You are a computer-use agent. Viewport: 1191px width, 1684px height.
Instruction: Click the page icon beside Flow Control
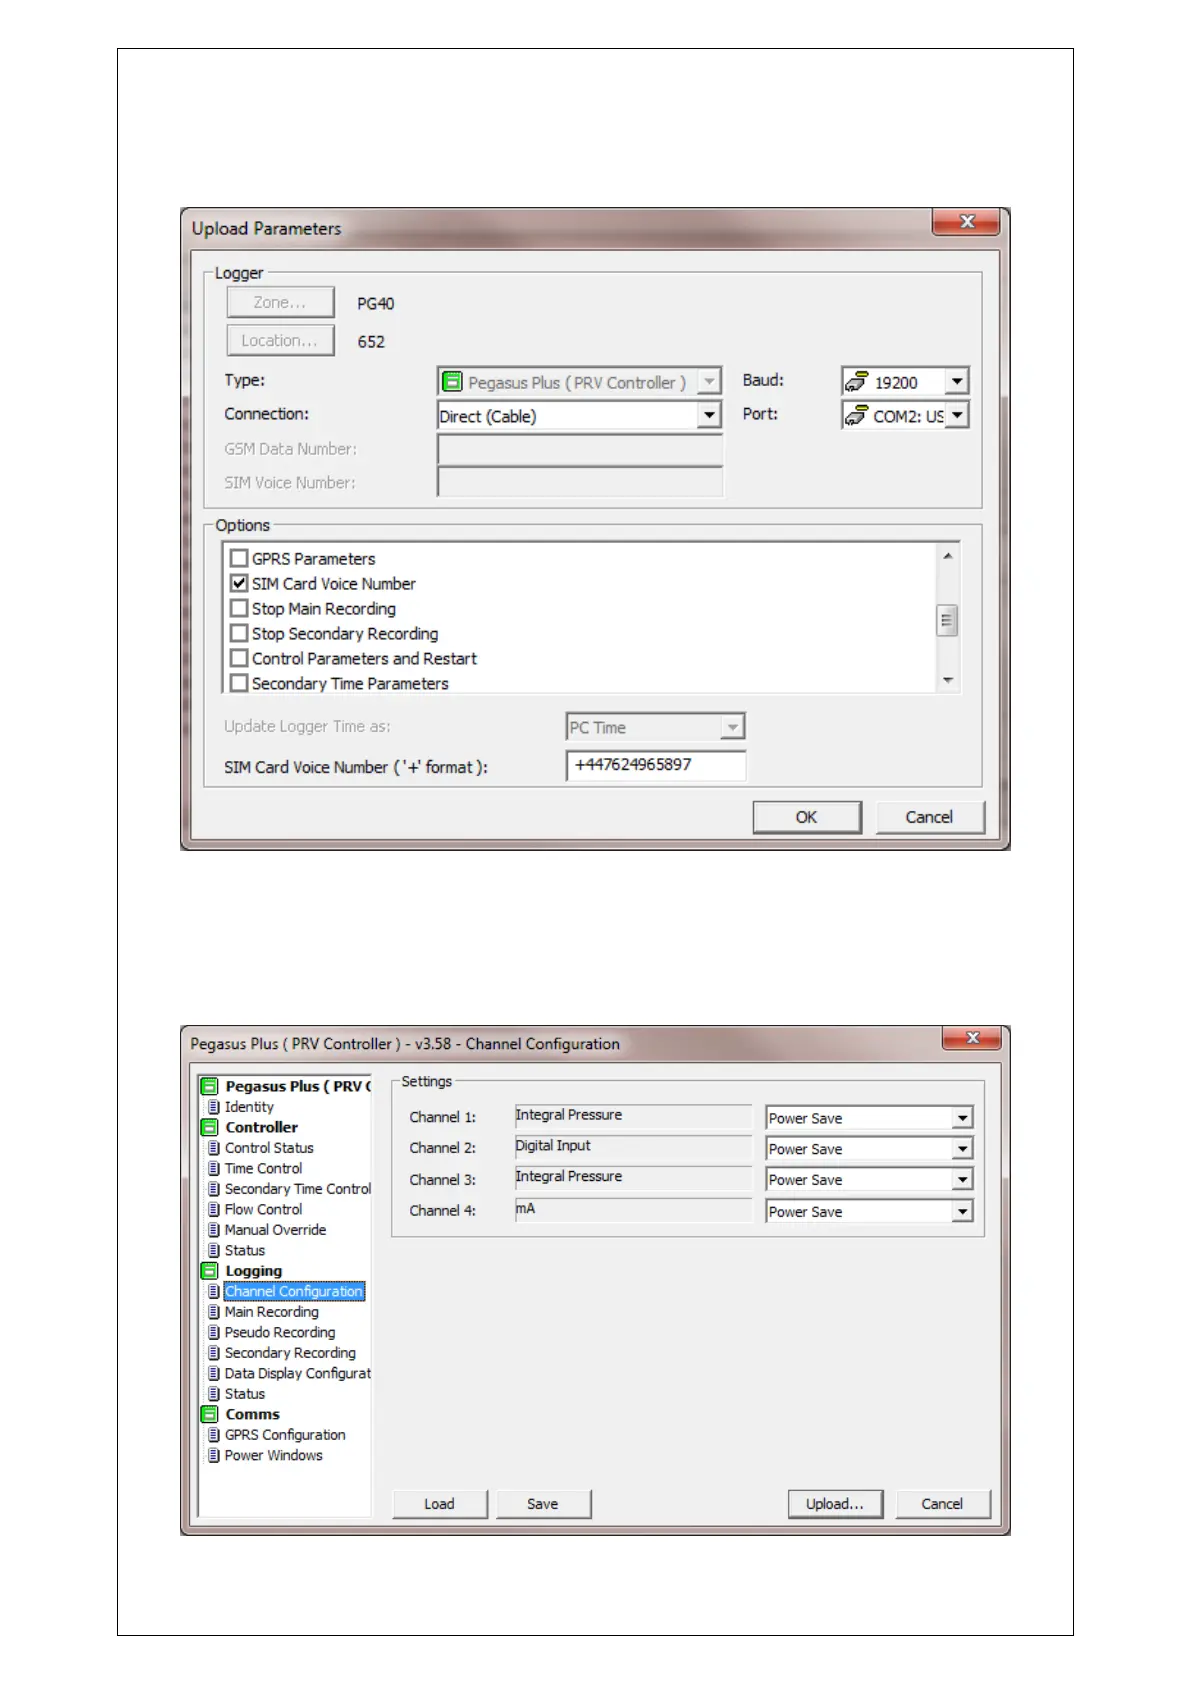213,1209
